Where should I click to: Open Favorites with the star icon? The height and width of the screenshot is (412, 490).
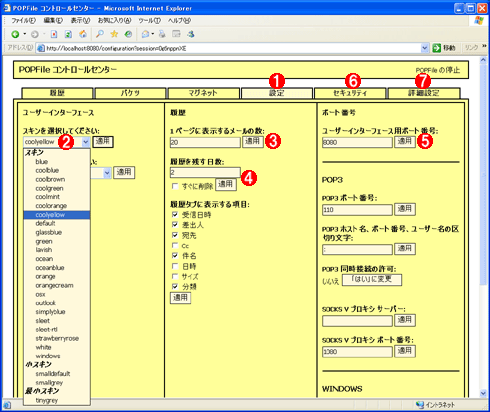(114, 34)
